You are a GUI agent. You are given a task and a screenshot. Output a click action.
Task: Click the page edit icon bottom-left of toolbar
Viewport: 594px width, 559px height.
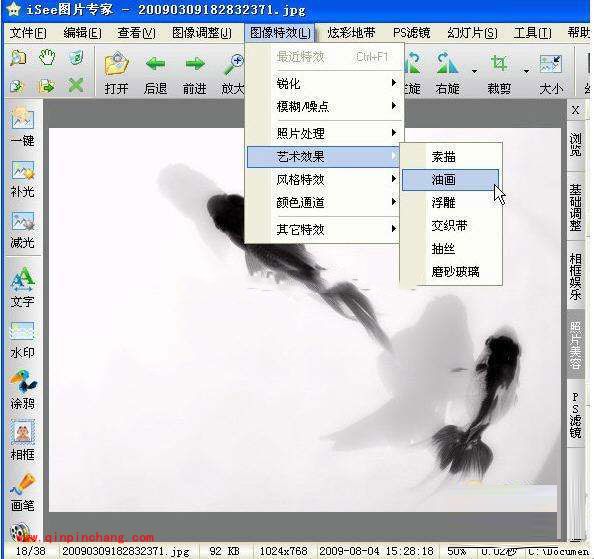pos(17,86)
